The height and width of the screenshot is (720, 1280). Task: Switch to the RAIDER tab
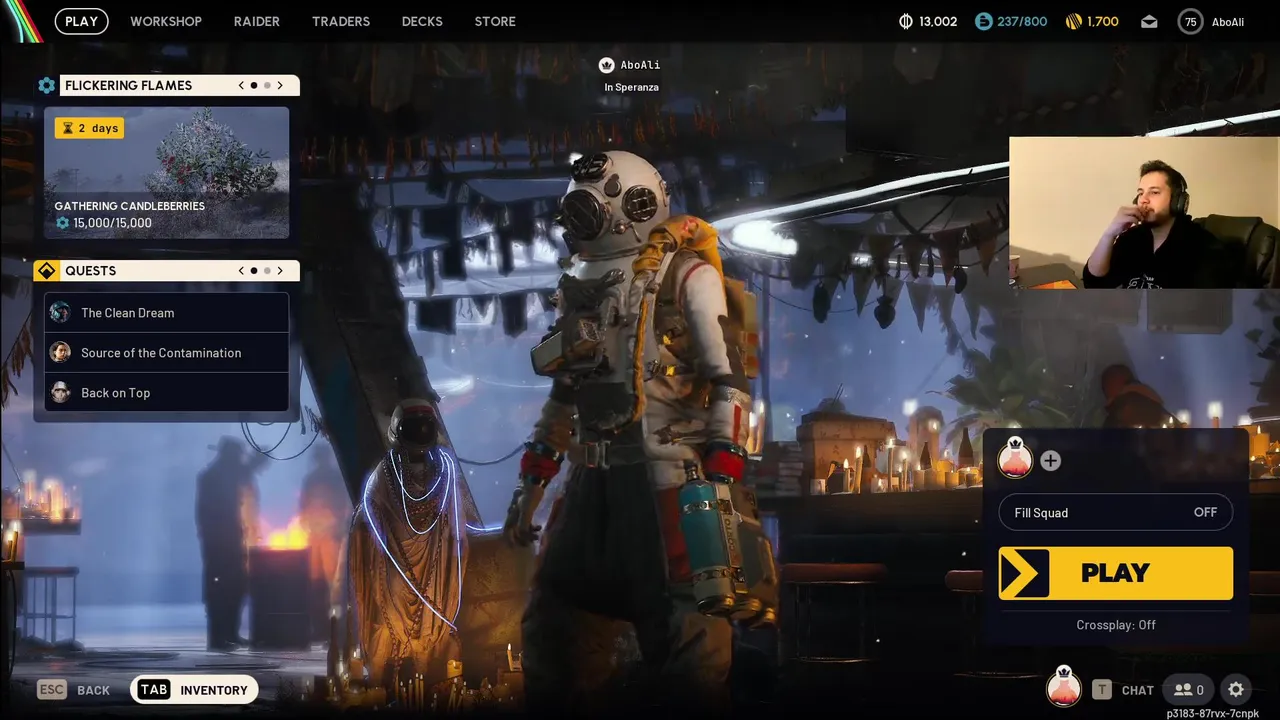coord(257,21)
